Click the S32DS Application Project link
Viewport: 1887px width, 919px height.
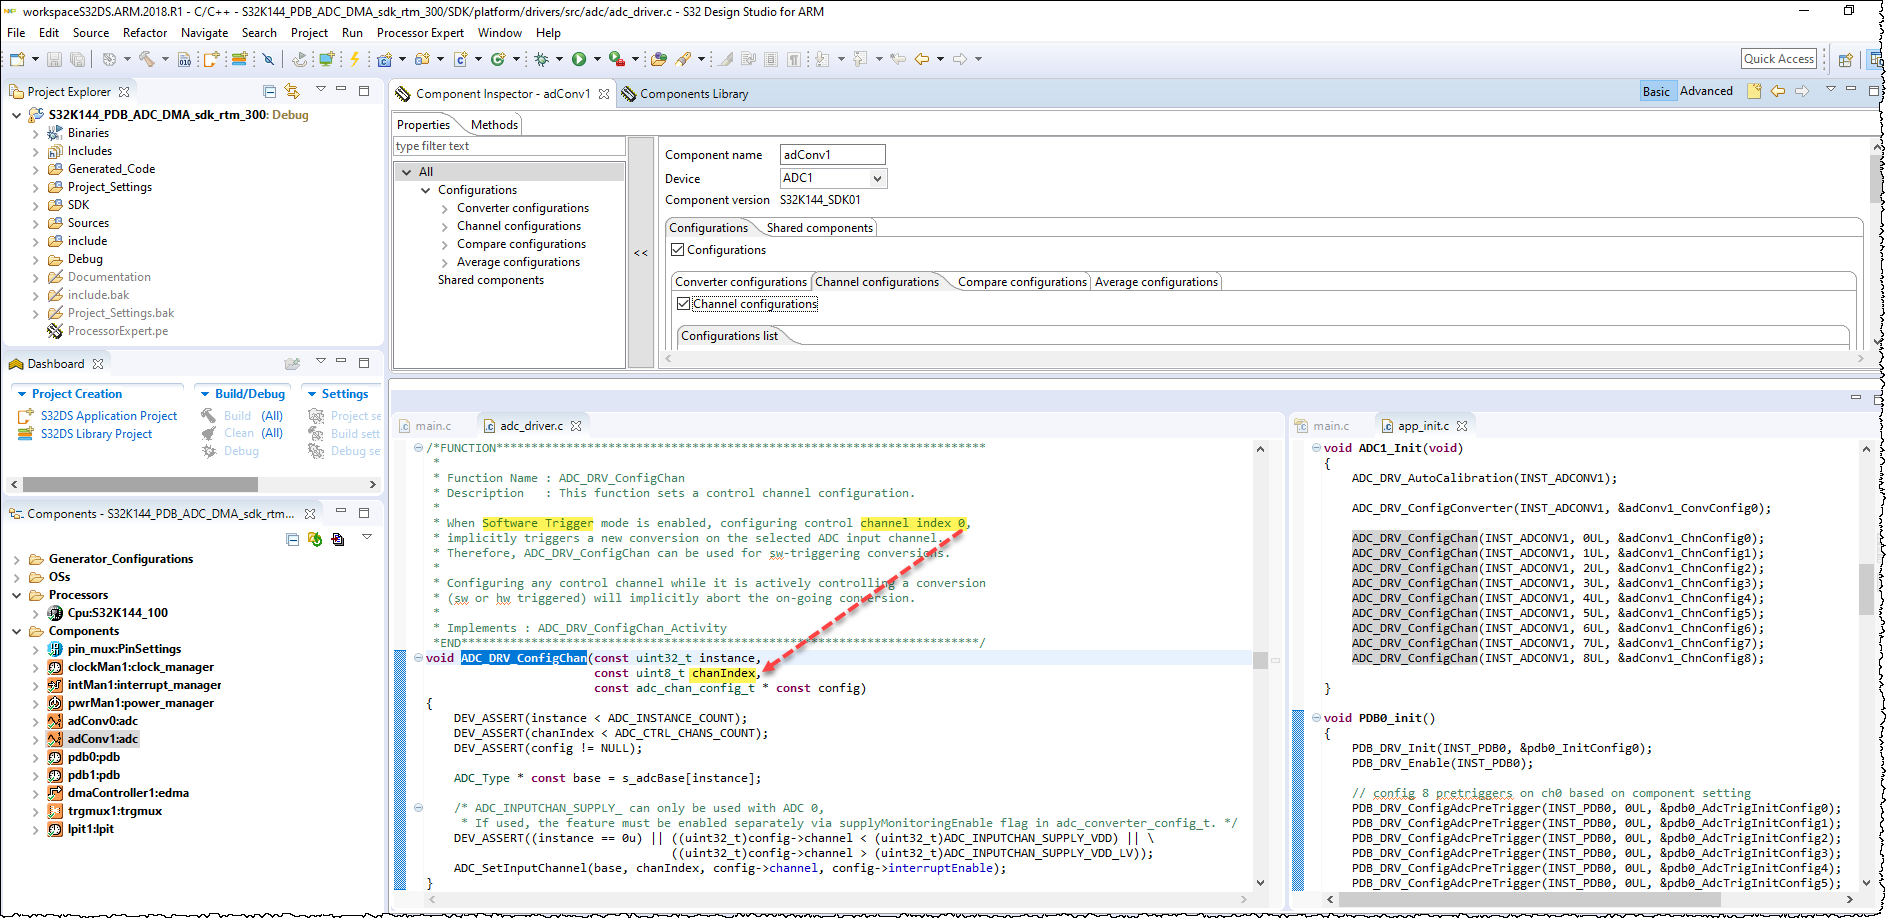click(108, 416)
